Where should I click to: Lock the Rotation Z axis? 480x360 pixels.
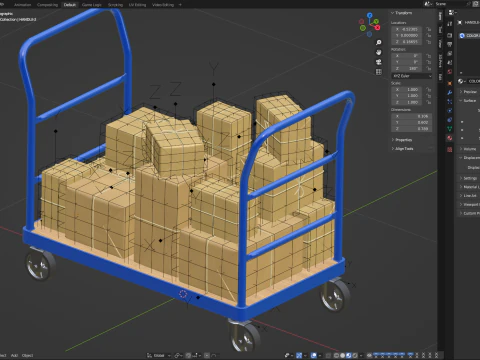(429, 68)
